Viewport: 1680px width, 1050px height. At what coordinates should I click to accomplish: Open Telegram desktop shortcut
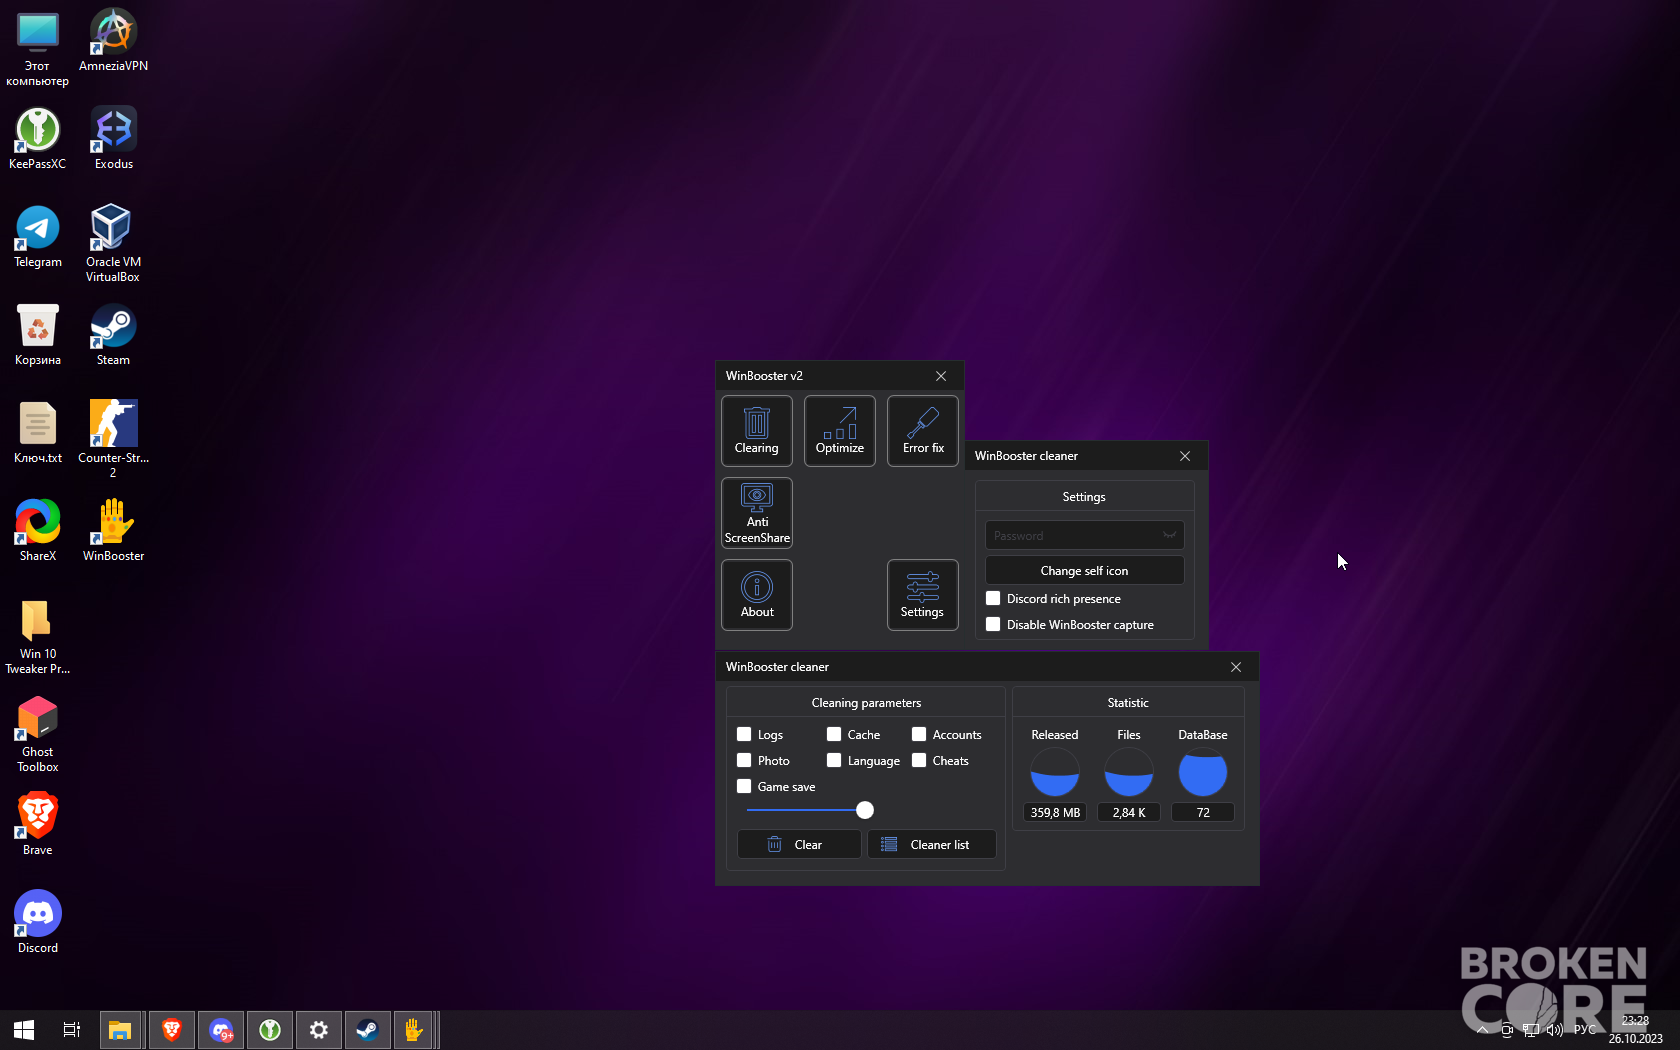click(x=38, y=236)
